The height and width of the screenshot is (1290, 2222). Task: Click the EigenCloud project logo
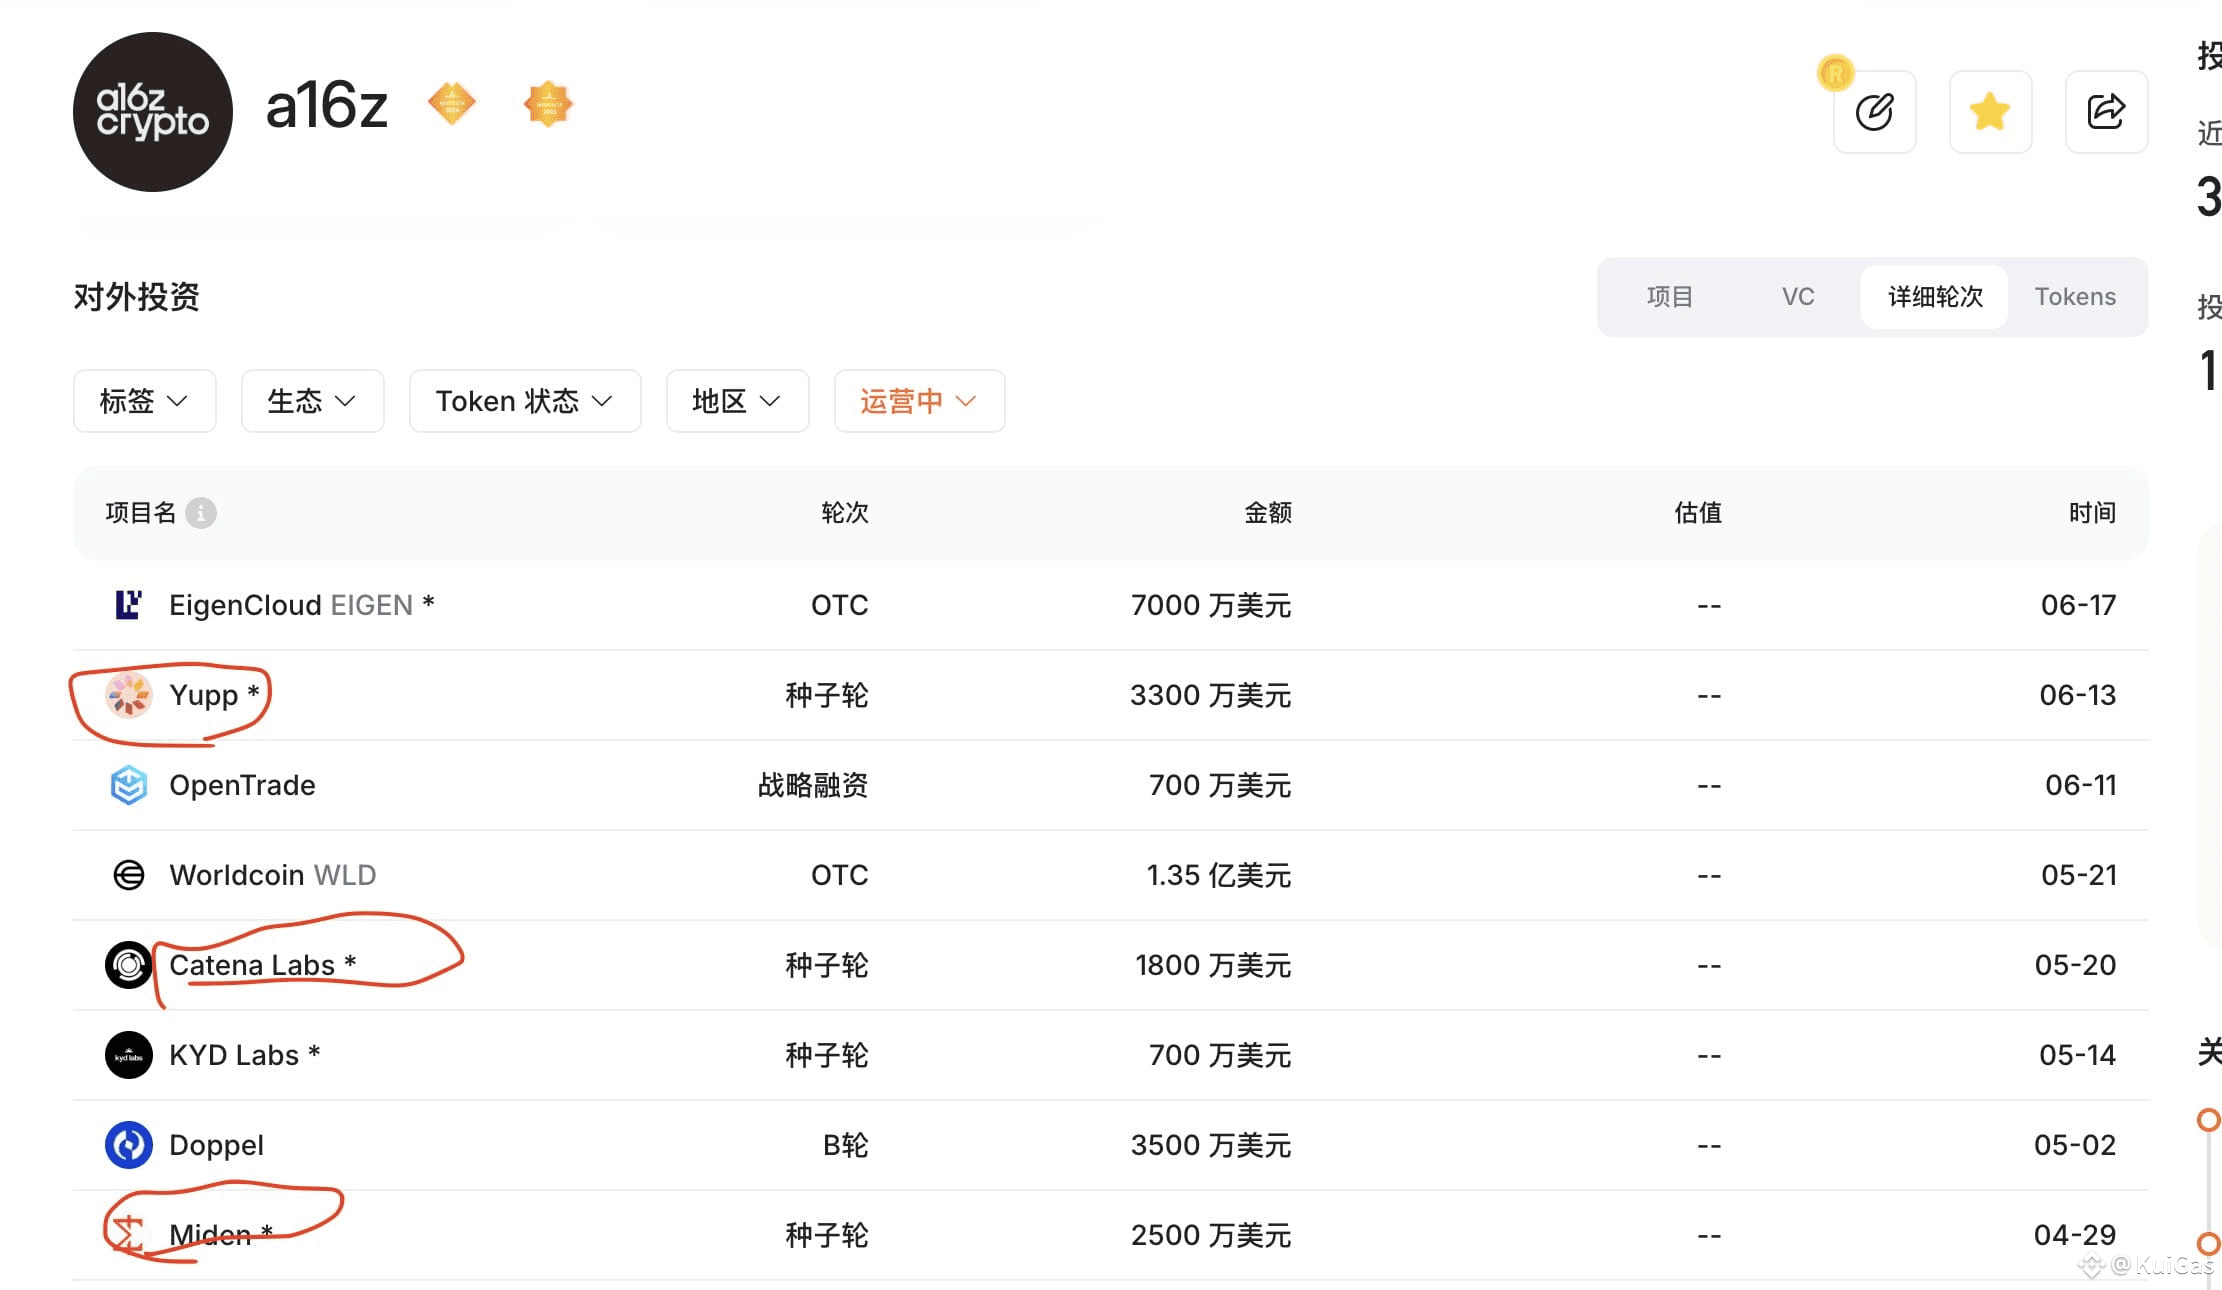tap(128, 605)
